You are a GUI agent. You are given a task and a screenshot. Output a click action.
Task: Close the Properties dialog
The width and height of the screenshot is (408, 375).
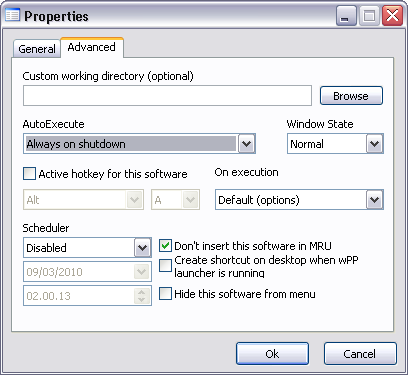392,16
